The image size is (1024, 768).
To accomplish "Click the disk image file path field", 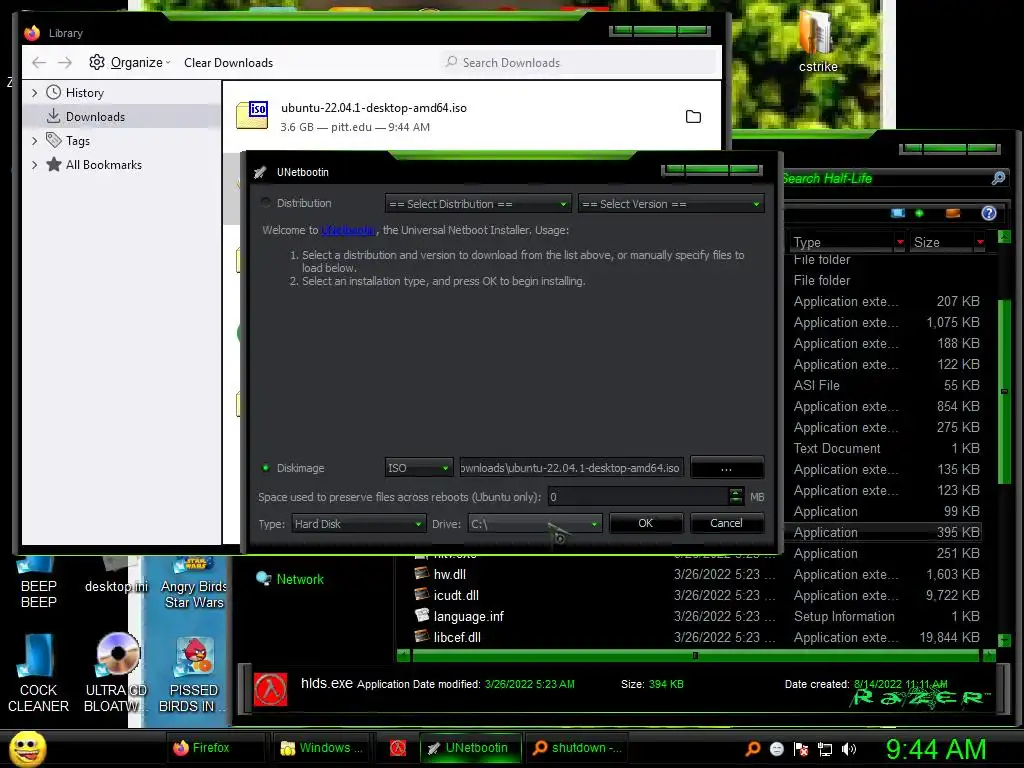I will point(571,468).
